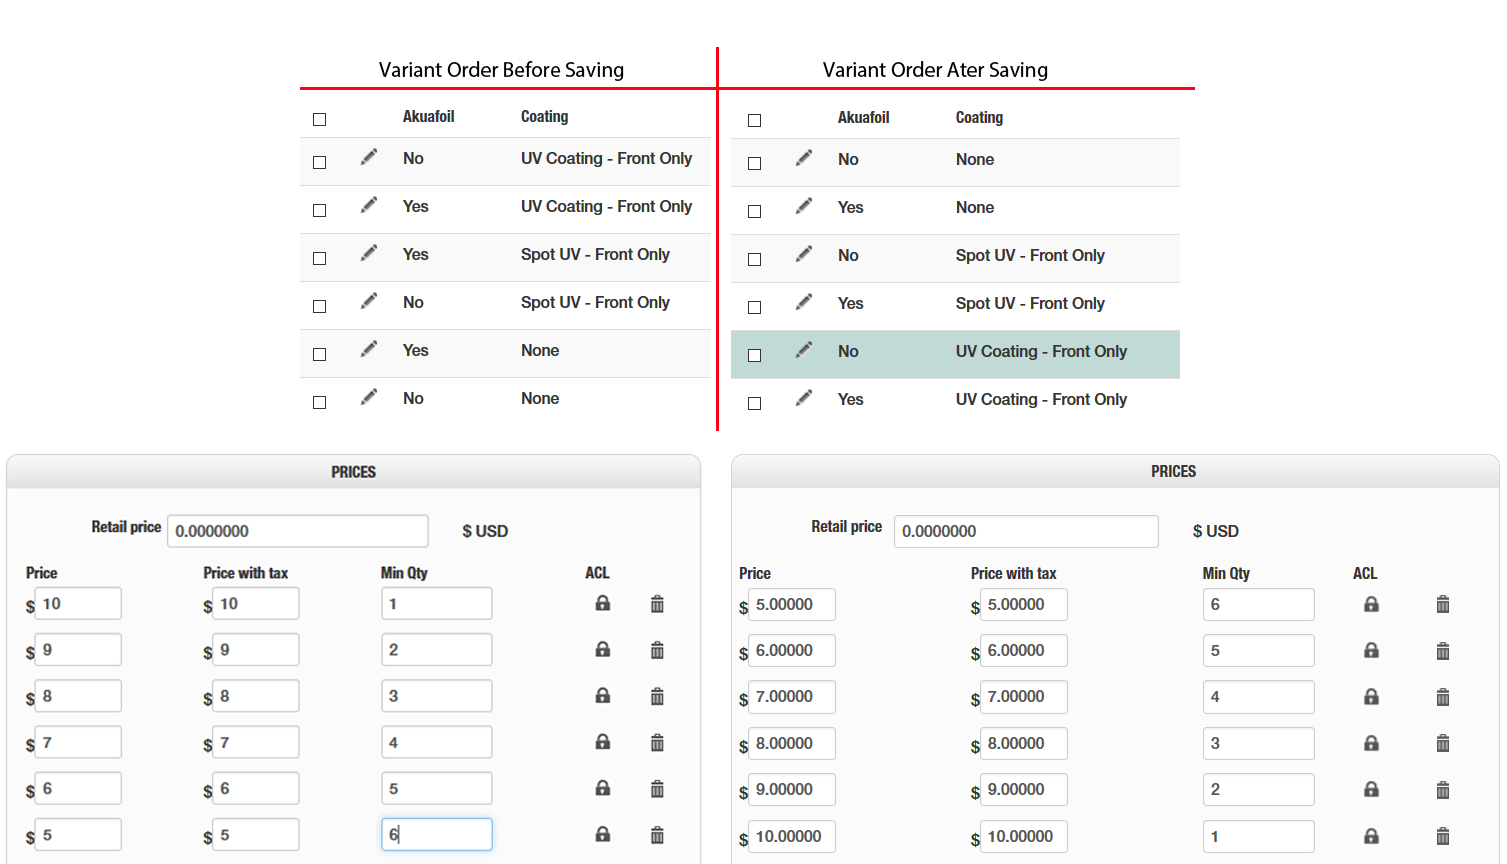Select the checkbox of the highlighted UV Coating row

coord(755,355)
